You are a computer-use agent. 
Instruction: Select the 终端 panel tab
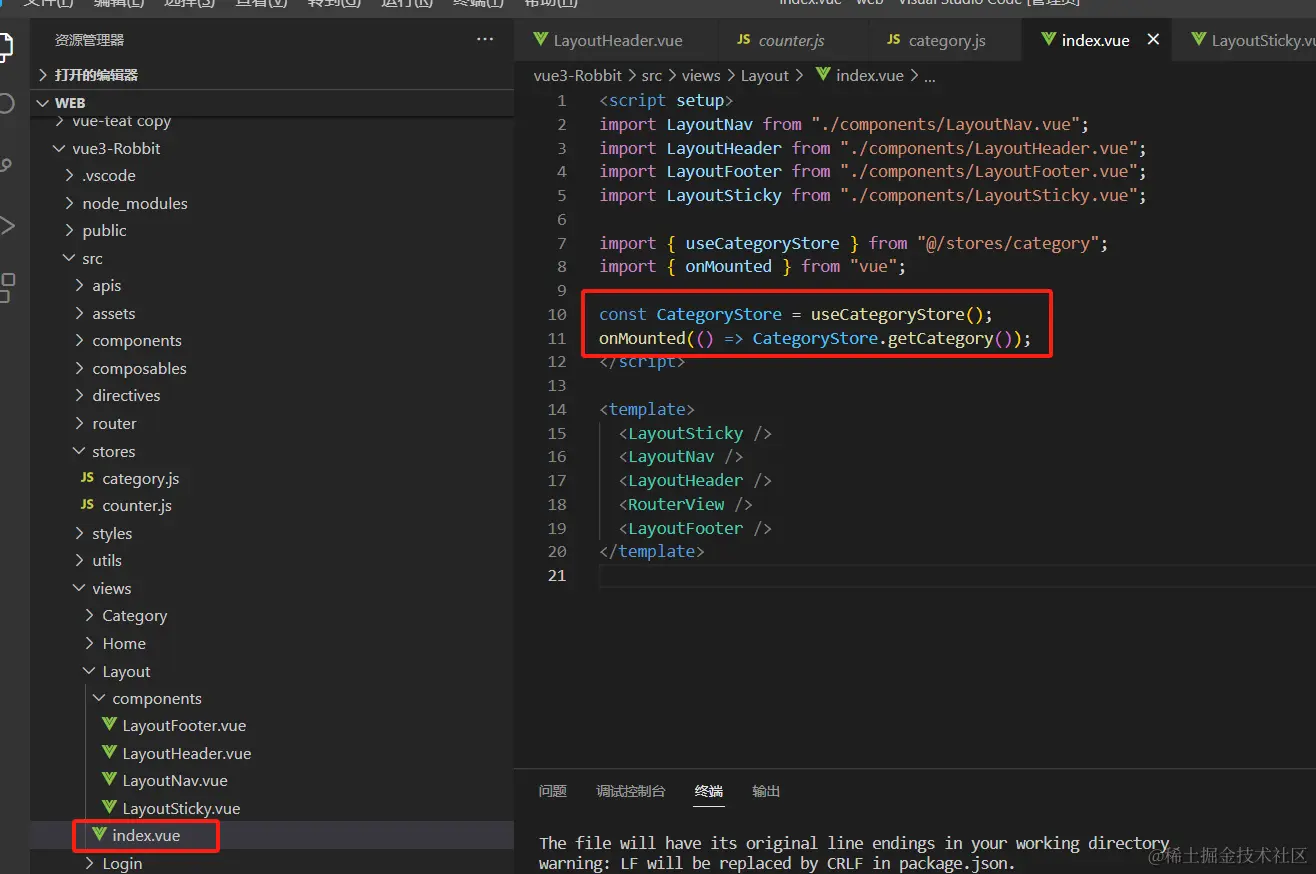[709, 791]
